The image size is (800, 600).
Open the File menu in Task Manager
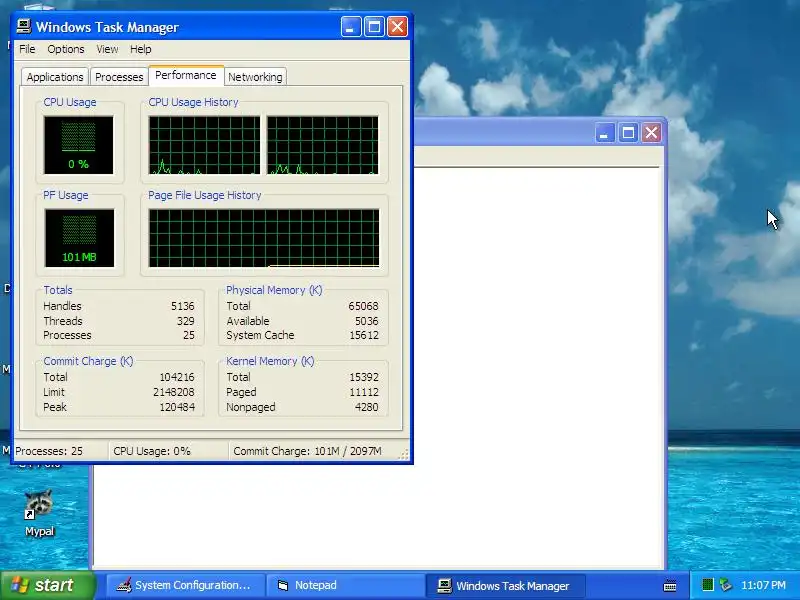click(27, 49)
